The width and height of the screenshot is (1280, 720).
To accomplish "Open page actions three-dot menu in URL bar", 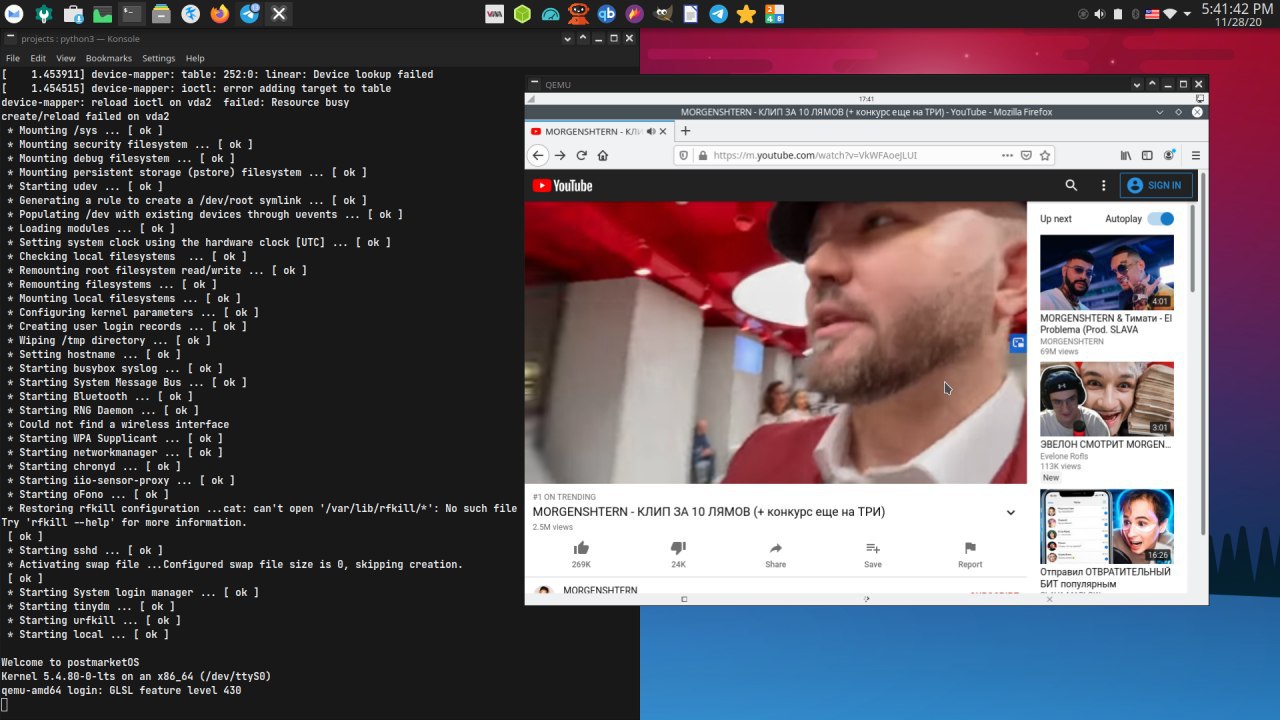I will click(1007, 155).
